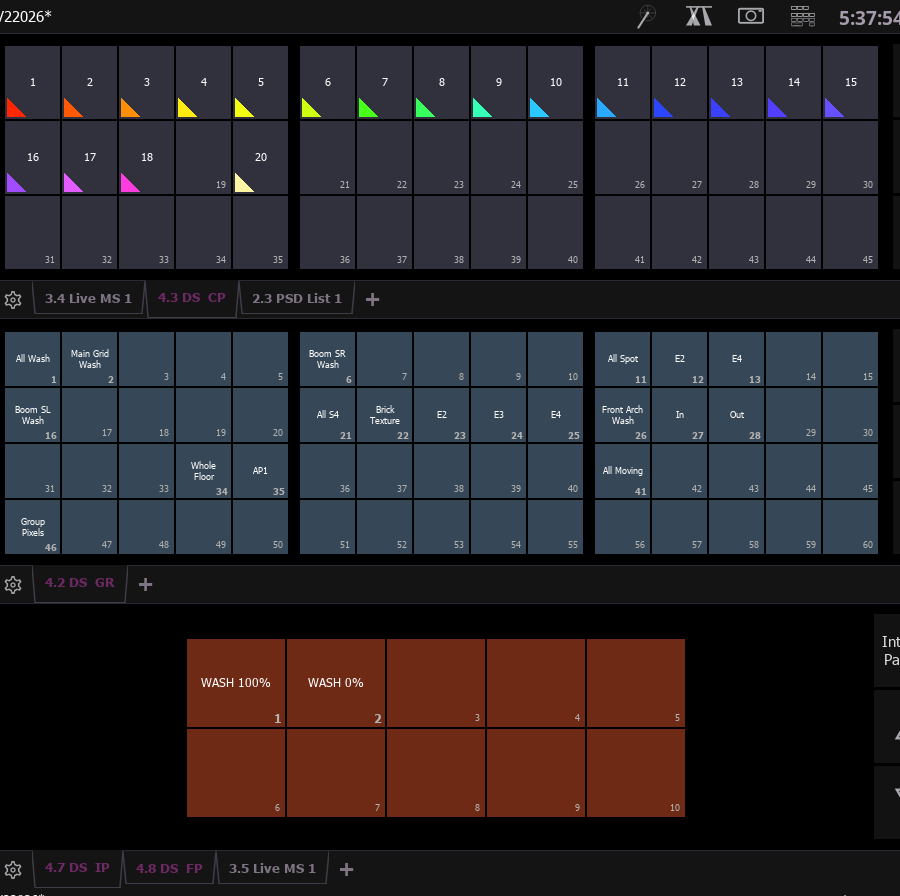Click the Magic Sheet compass icon
The height and width of the screenshot is (896, 900).
point(699,16)
